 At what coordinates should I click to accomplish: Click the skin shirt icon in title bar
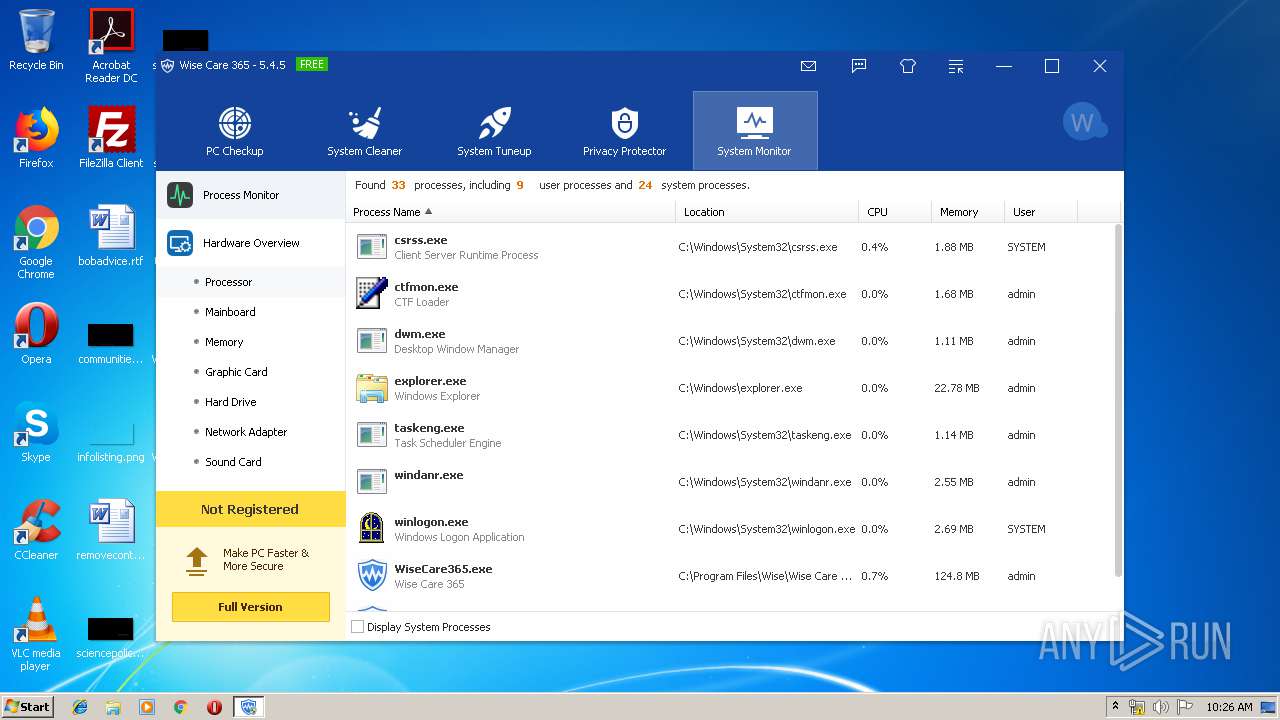(x=908, y=66)
